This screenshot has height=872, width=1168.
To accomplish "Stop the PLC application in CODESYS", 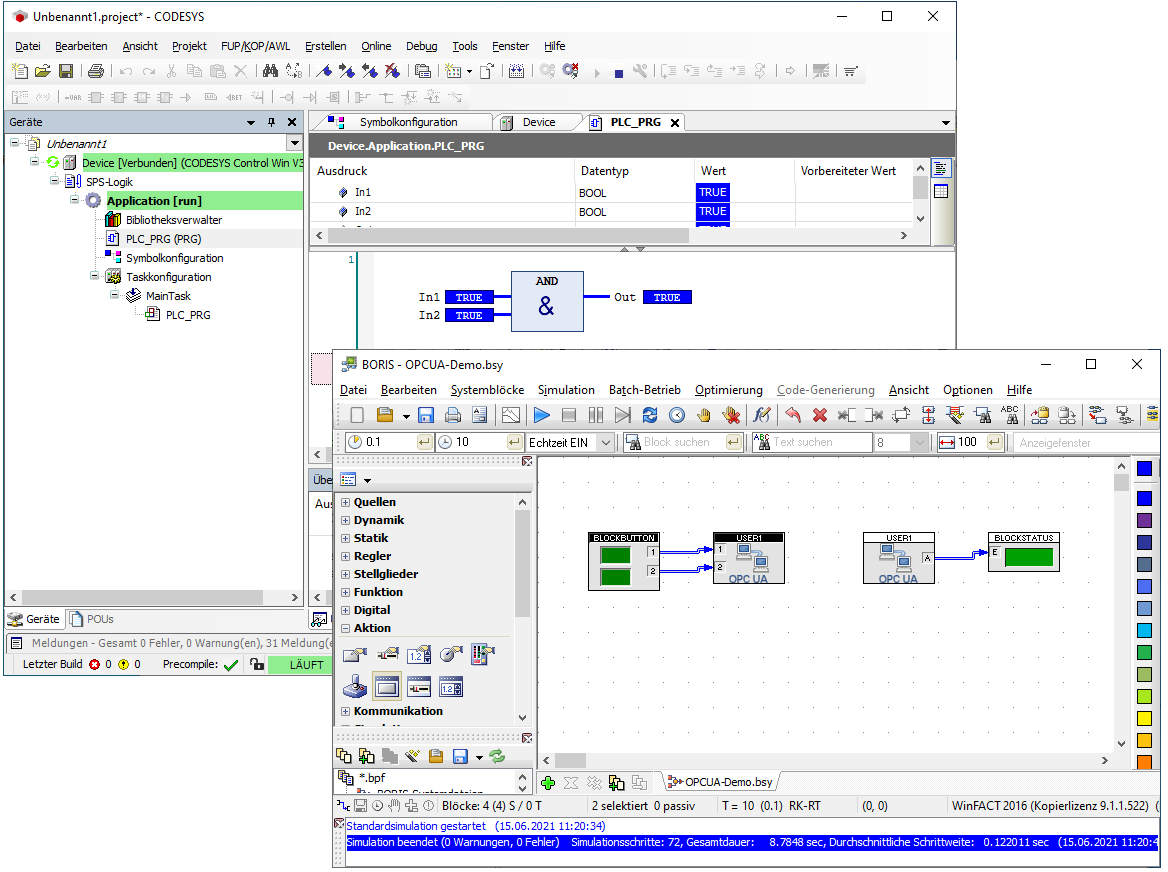I will point(618,73).
